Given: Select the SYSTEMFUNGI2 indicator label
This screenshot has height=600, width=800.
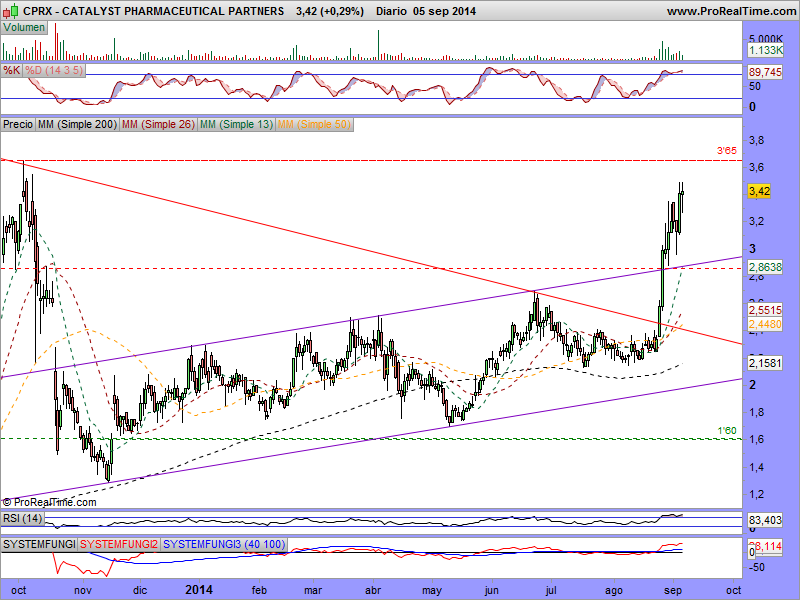Looking at the screenshot, I should (119, 544).
